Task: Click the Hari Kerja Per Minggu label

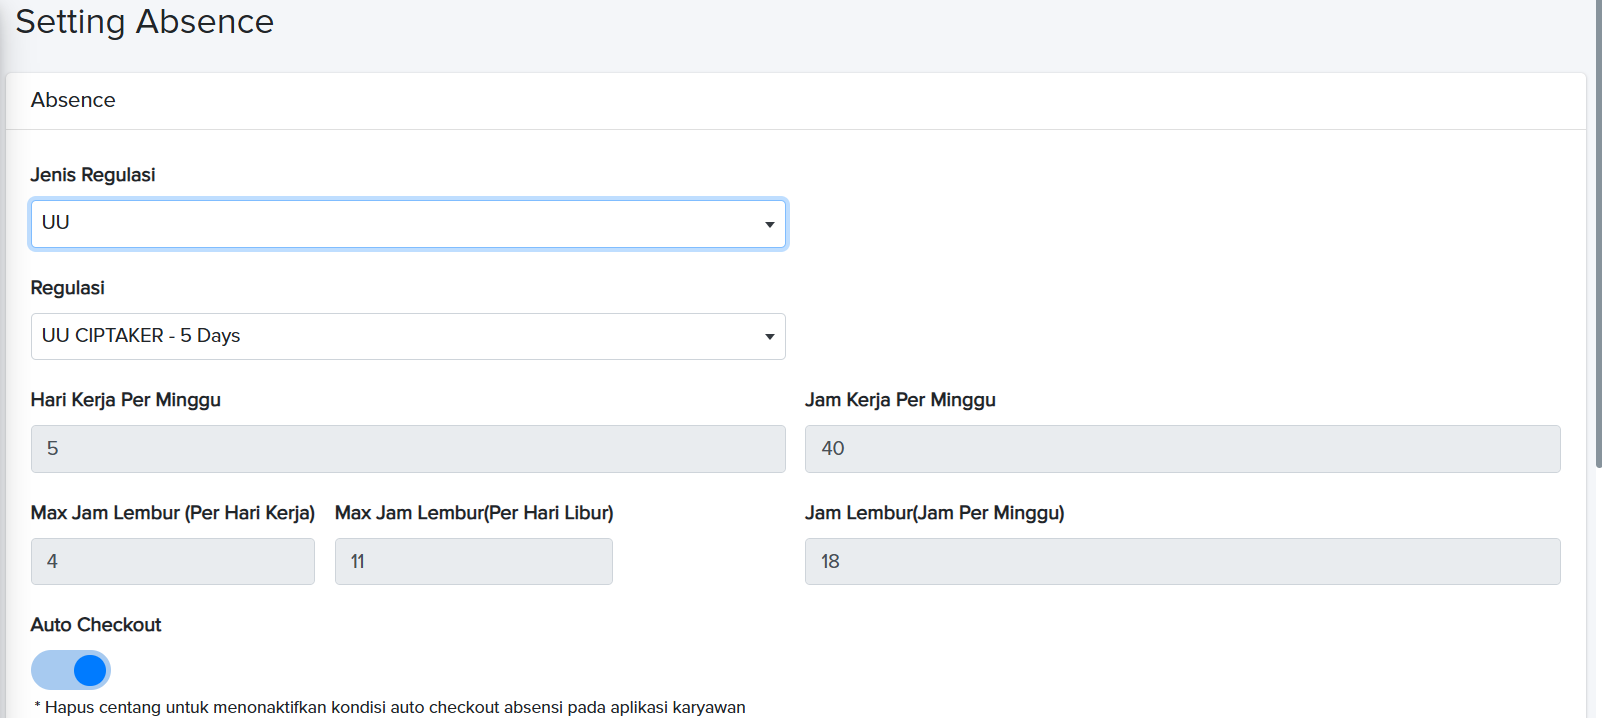Action: (126, 400)
